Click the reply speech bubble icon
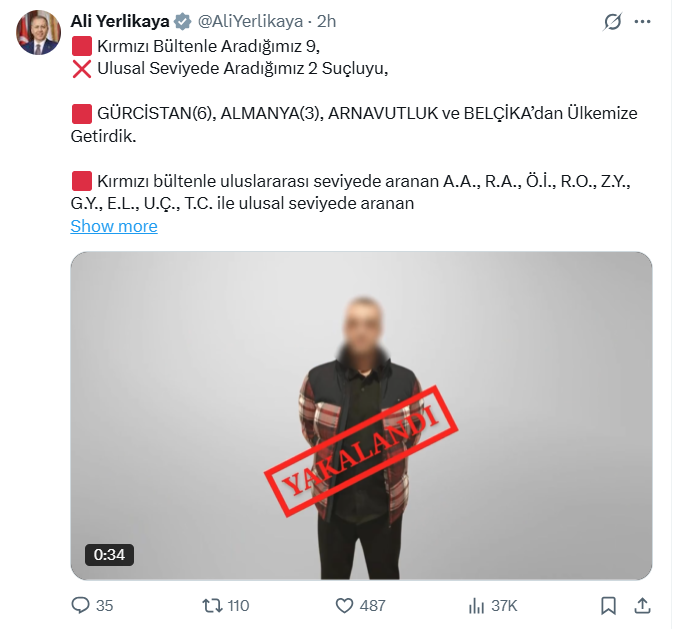The image size is (686, 629). (x=80, y=605)
